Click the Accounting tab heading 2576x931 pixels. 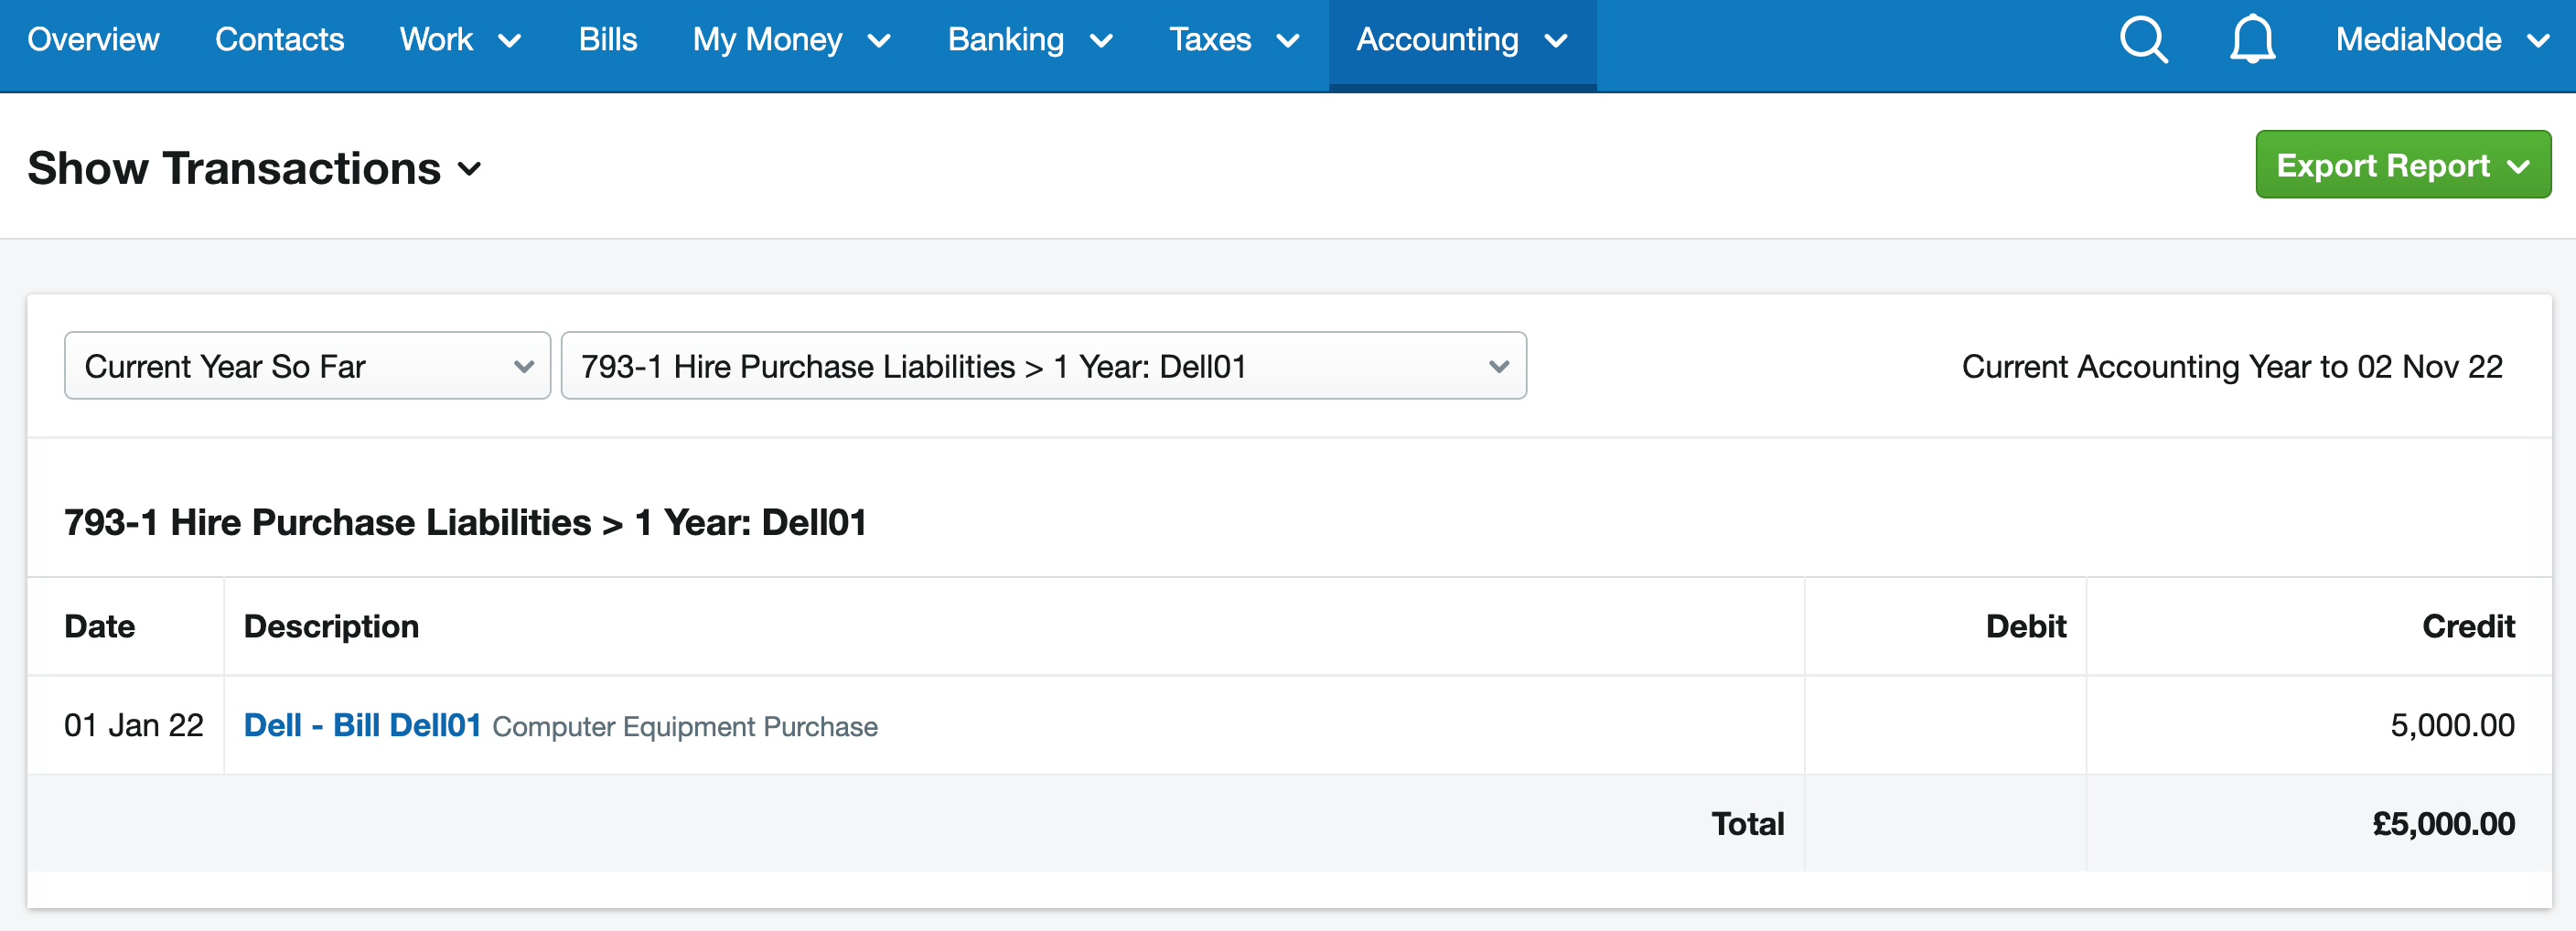click(1437, 40)
